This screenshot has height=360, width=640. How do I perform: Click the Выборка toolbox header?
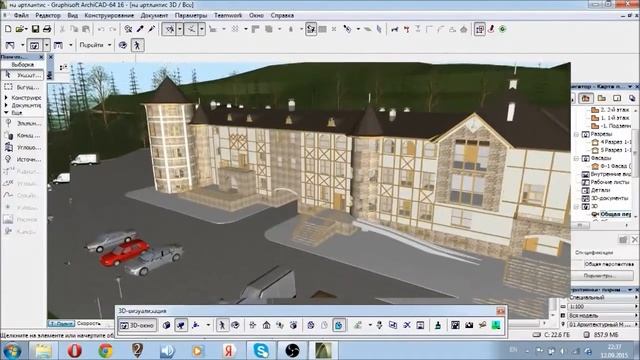23,64
